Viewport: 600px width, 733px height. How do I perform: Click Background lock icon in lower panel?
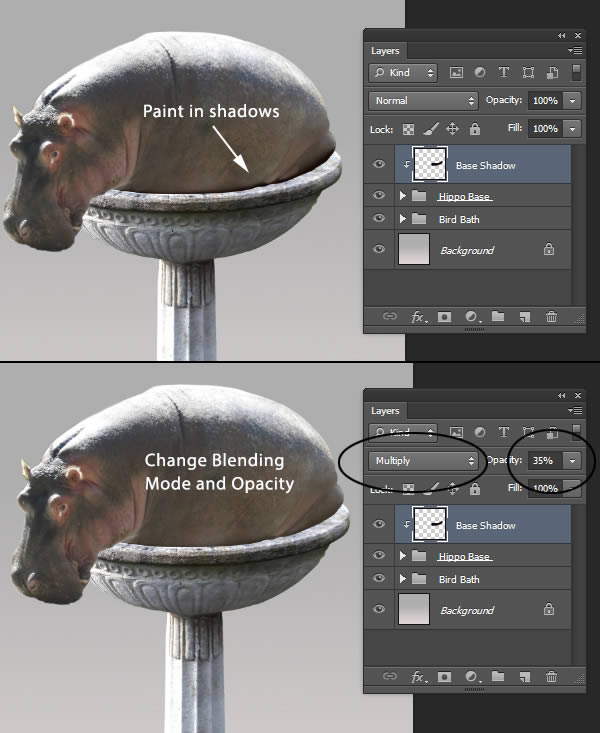549,609
